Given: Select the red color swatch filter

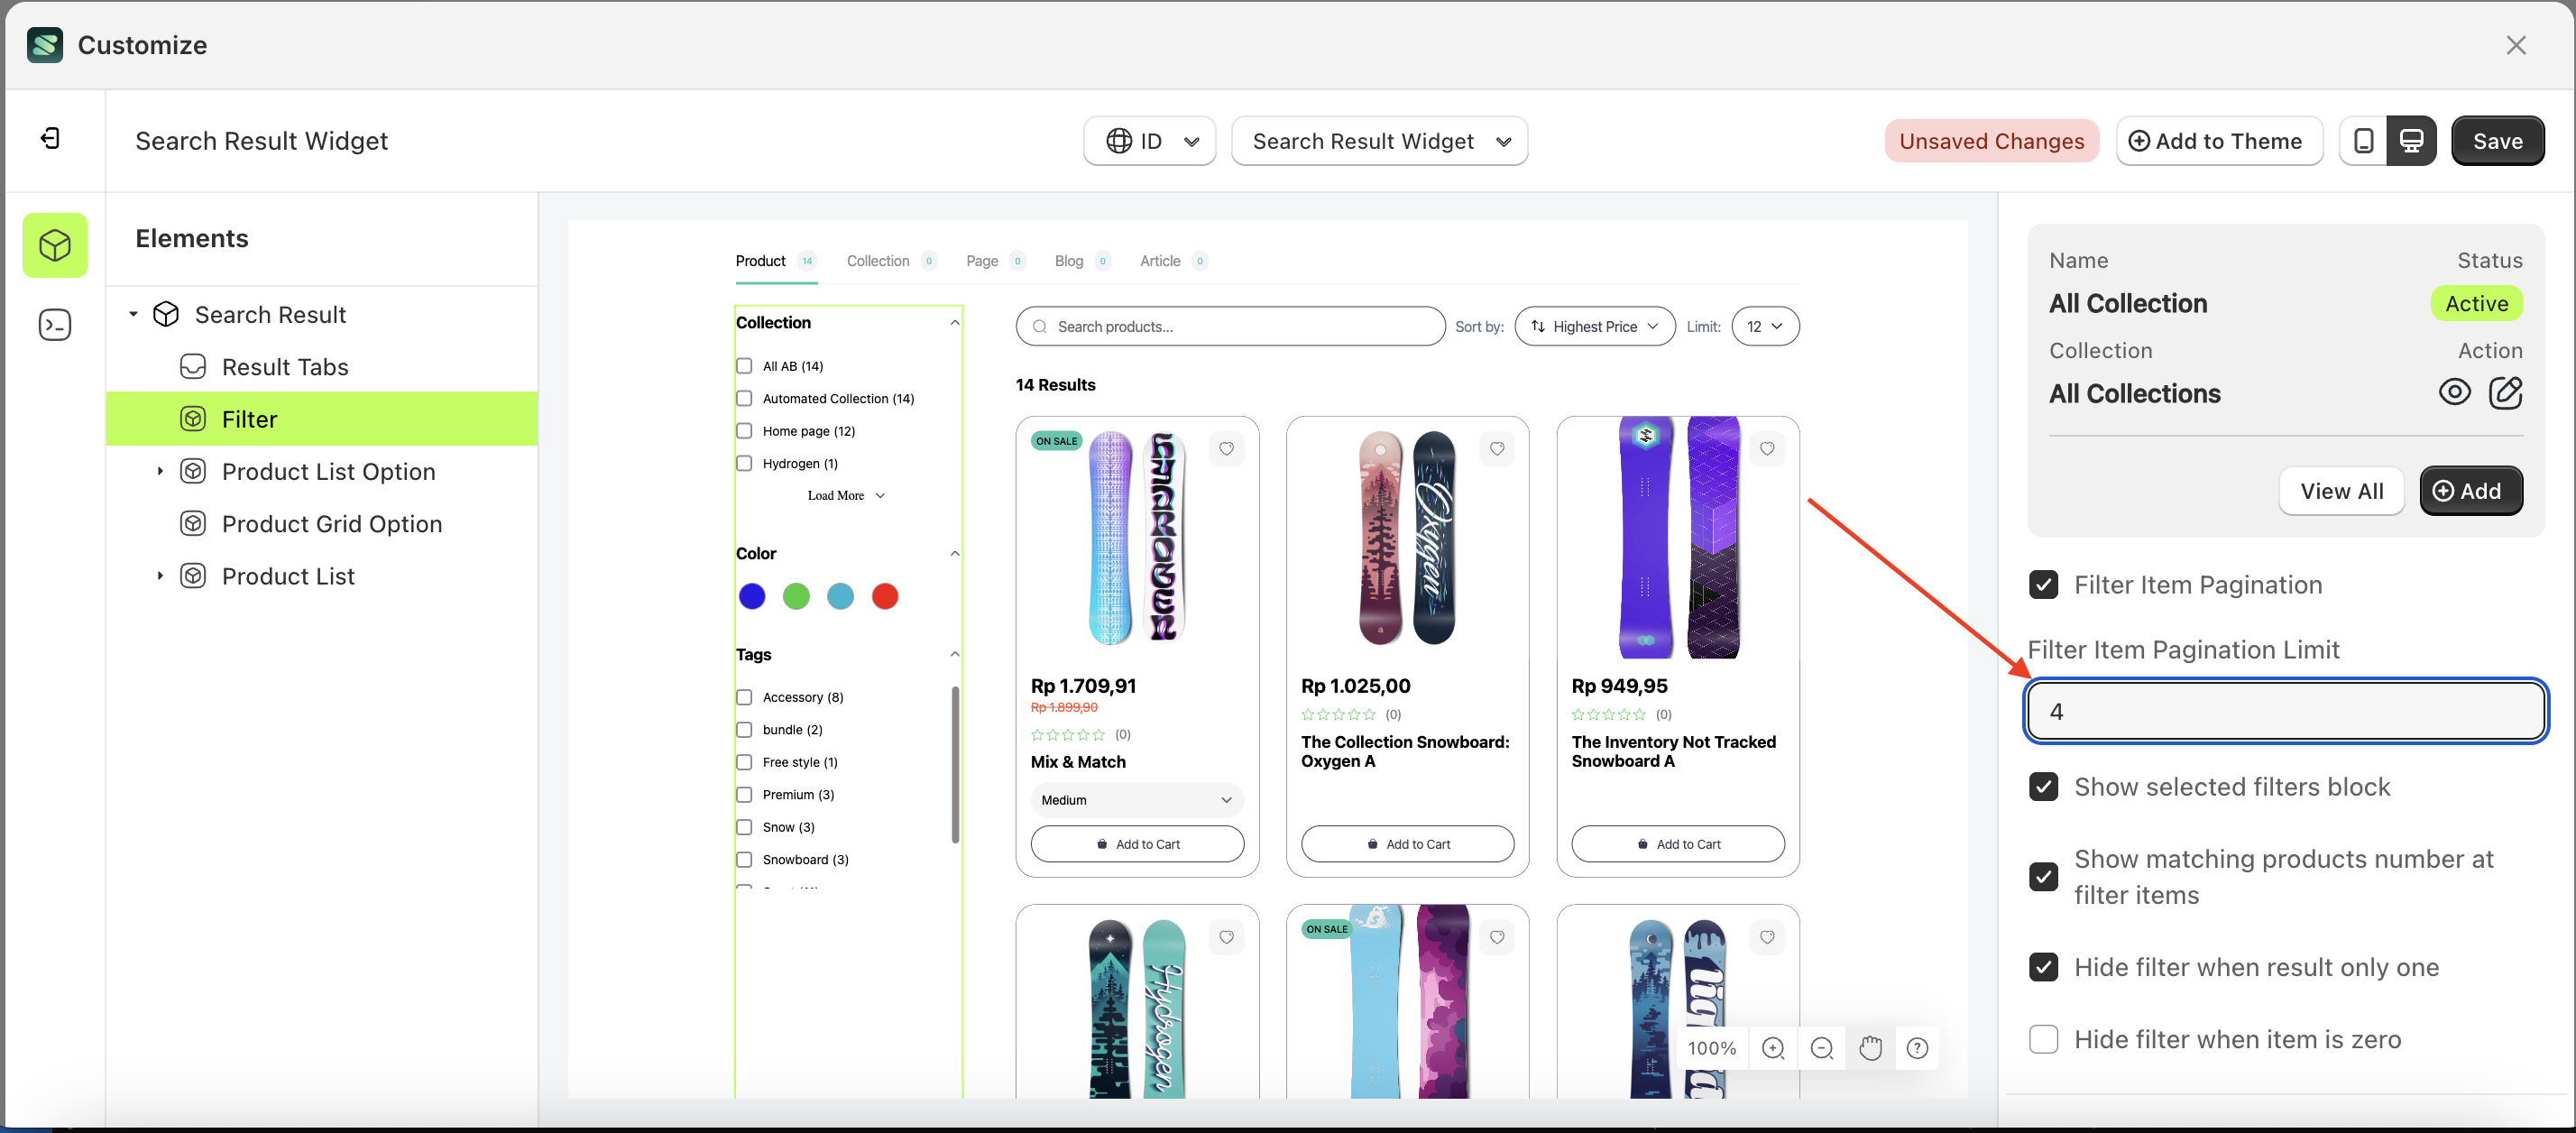Looking at the screenshot, I should click(884, 596).
